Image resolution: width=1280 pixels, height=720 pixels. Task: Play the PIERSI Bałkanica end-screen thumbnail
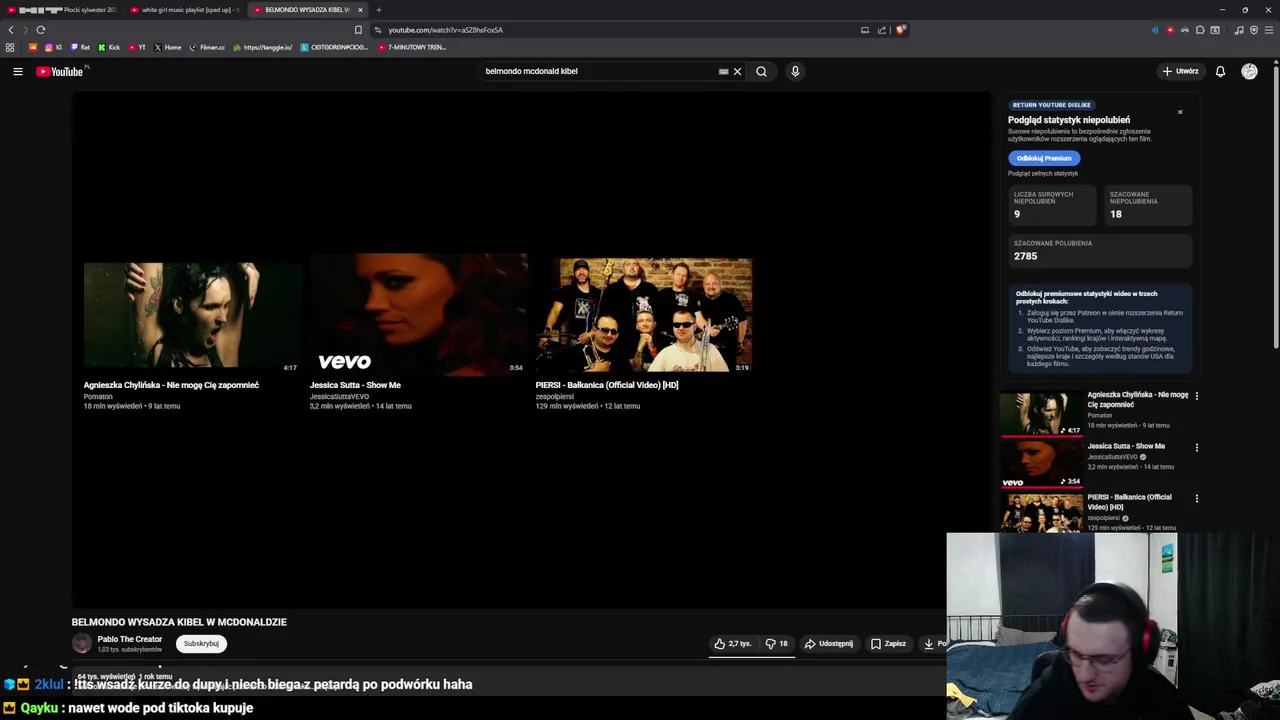click(x=644, y=315)
